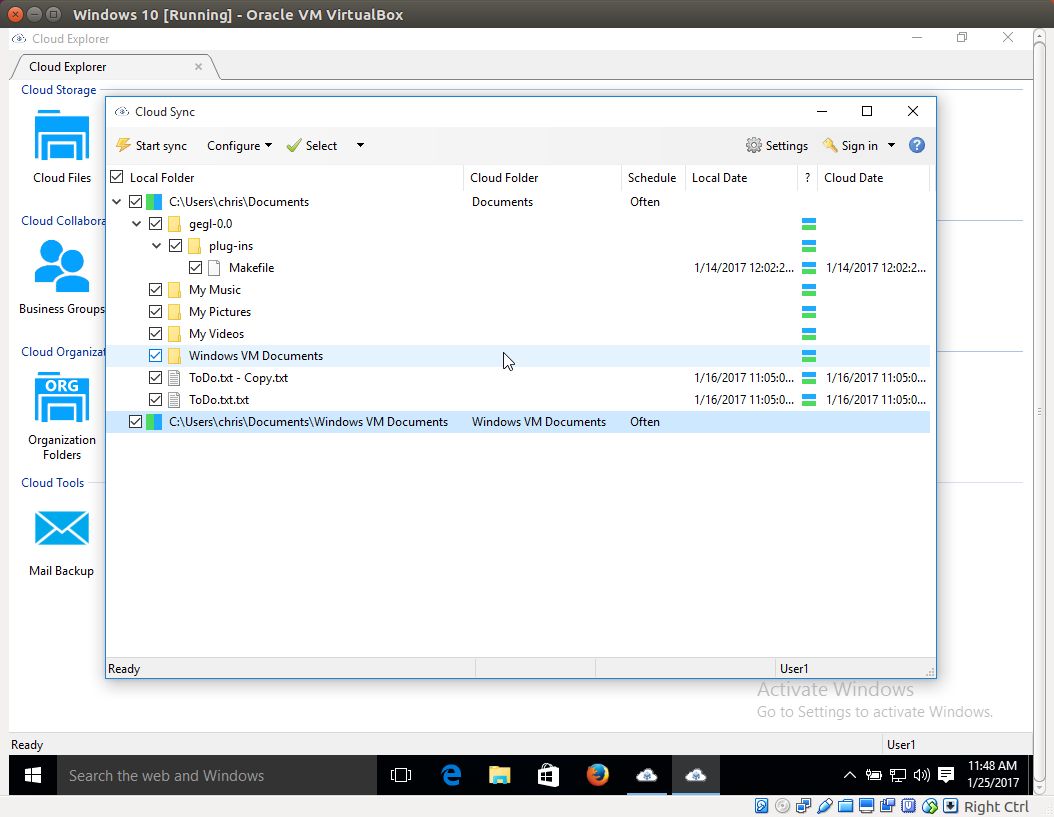The width and height of the screenshot is (1054, 817).
Task: Collapse plug-ins tree node
Action: [157, 246]
